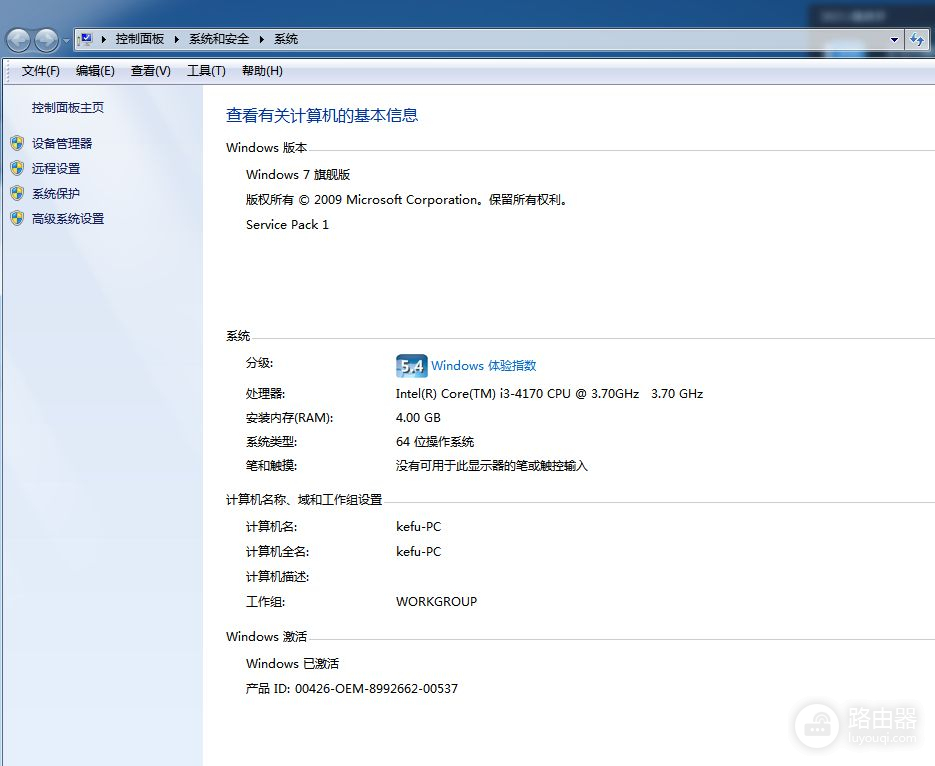
Task: Click the shield icon next to 系统保护
Action: point(17,194)
